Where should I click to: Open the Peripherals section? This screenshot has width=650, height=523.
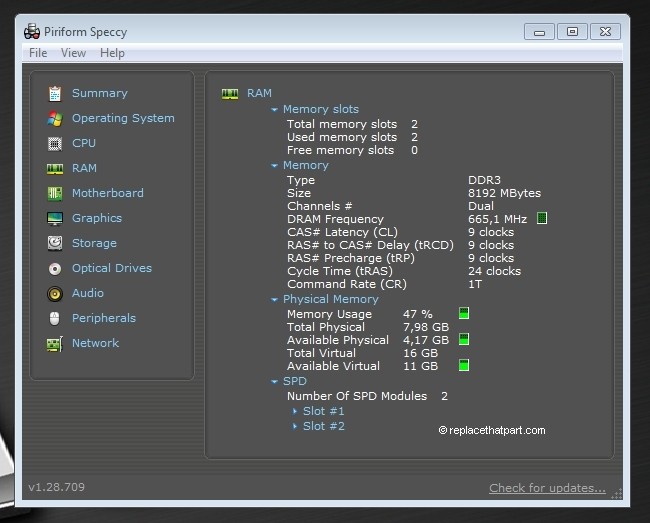104,318
